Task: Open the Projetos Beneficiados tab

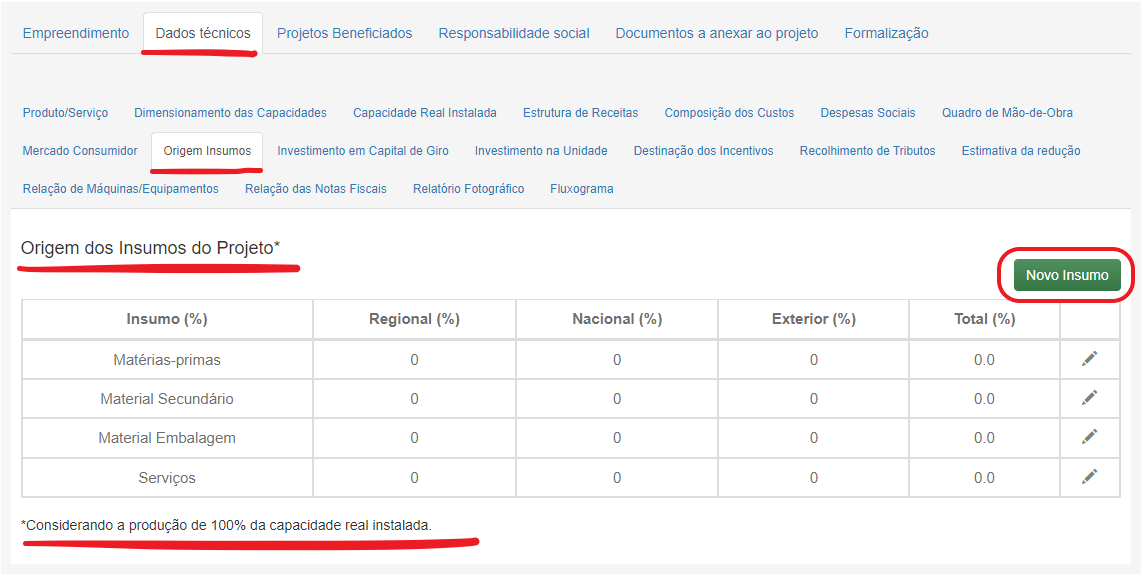Action: (344, 34)
